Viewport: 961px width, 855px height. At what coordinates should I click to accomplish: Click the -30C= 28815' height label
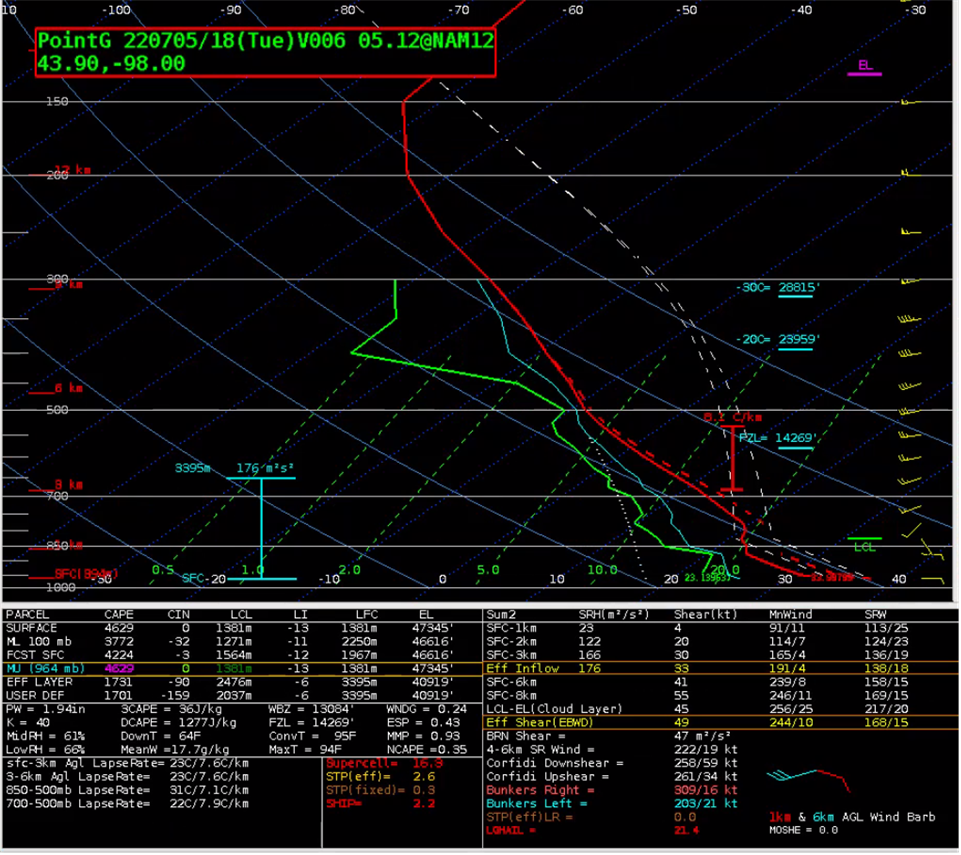(778, 287)
